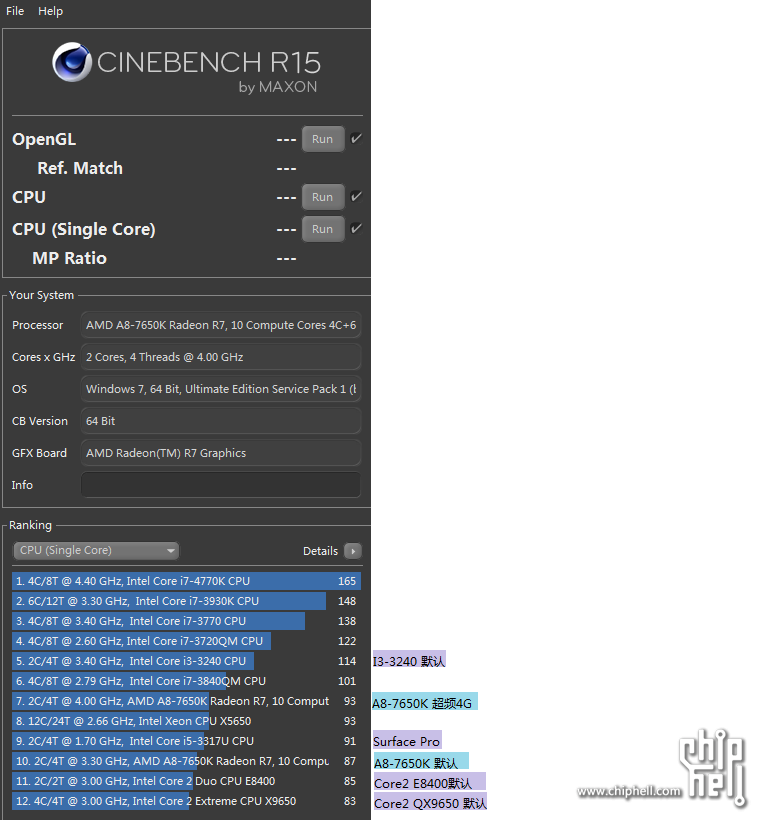The image size is (758, 820).
Task: Open the File menu
Action: point(15,11)
